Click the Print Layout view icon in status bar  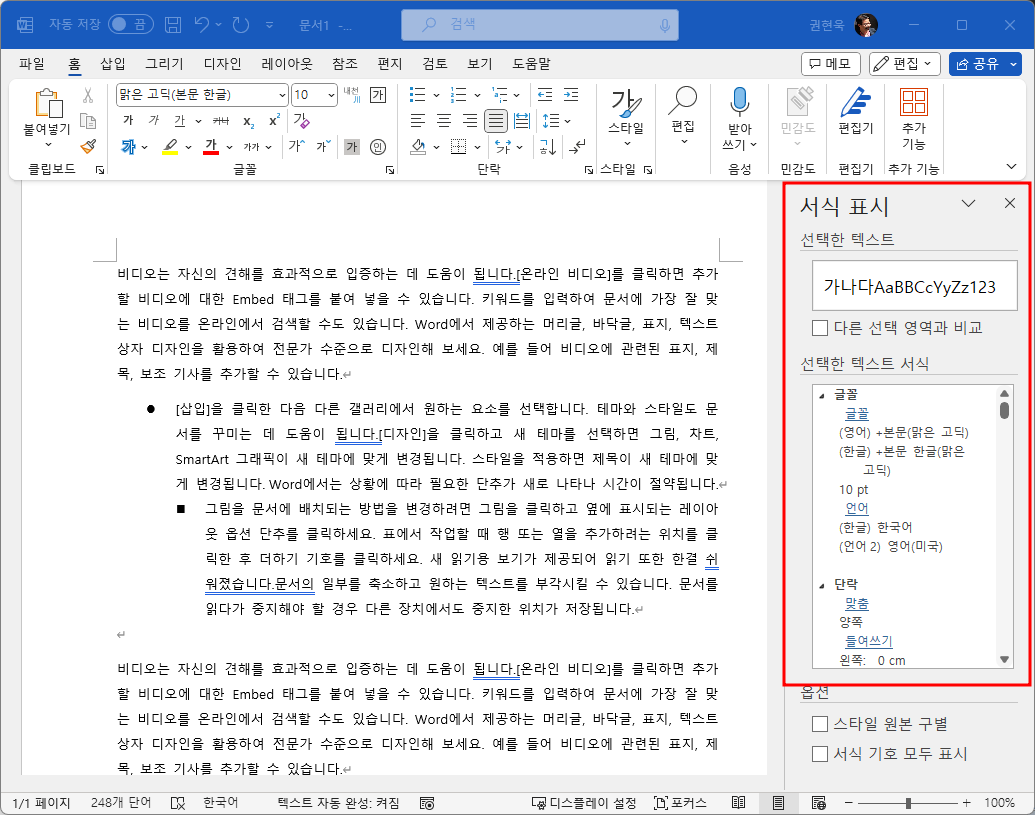coord(778,802)
